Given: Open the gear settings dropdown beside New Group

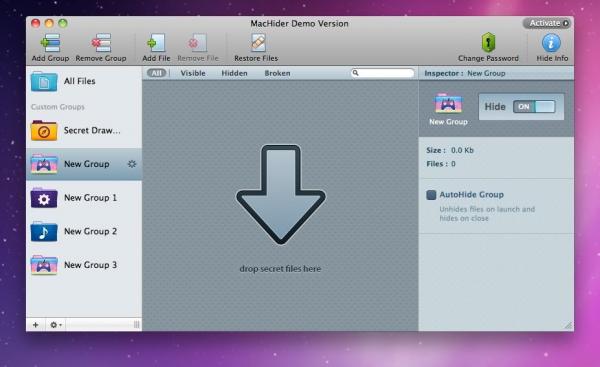Looking at the screenshot, I should click(132, 164).
